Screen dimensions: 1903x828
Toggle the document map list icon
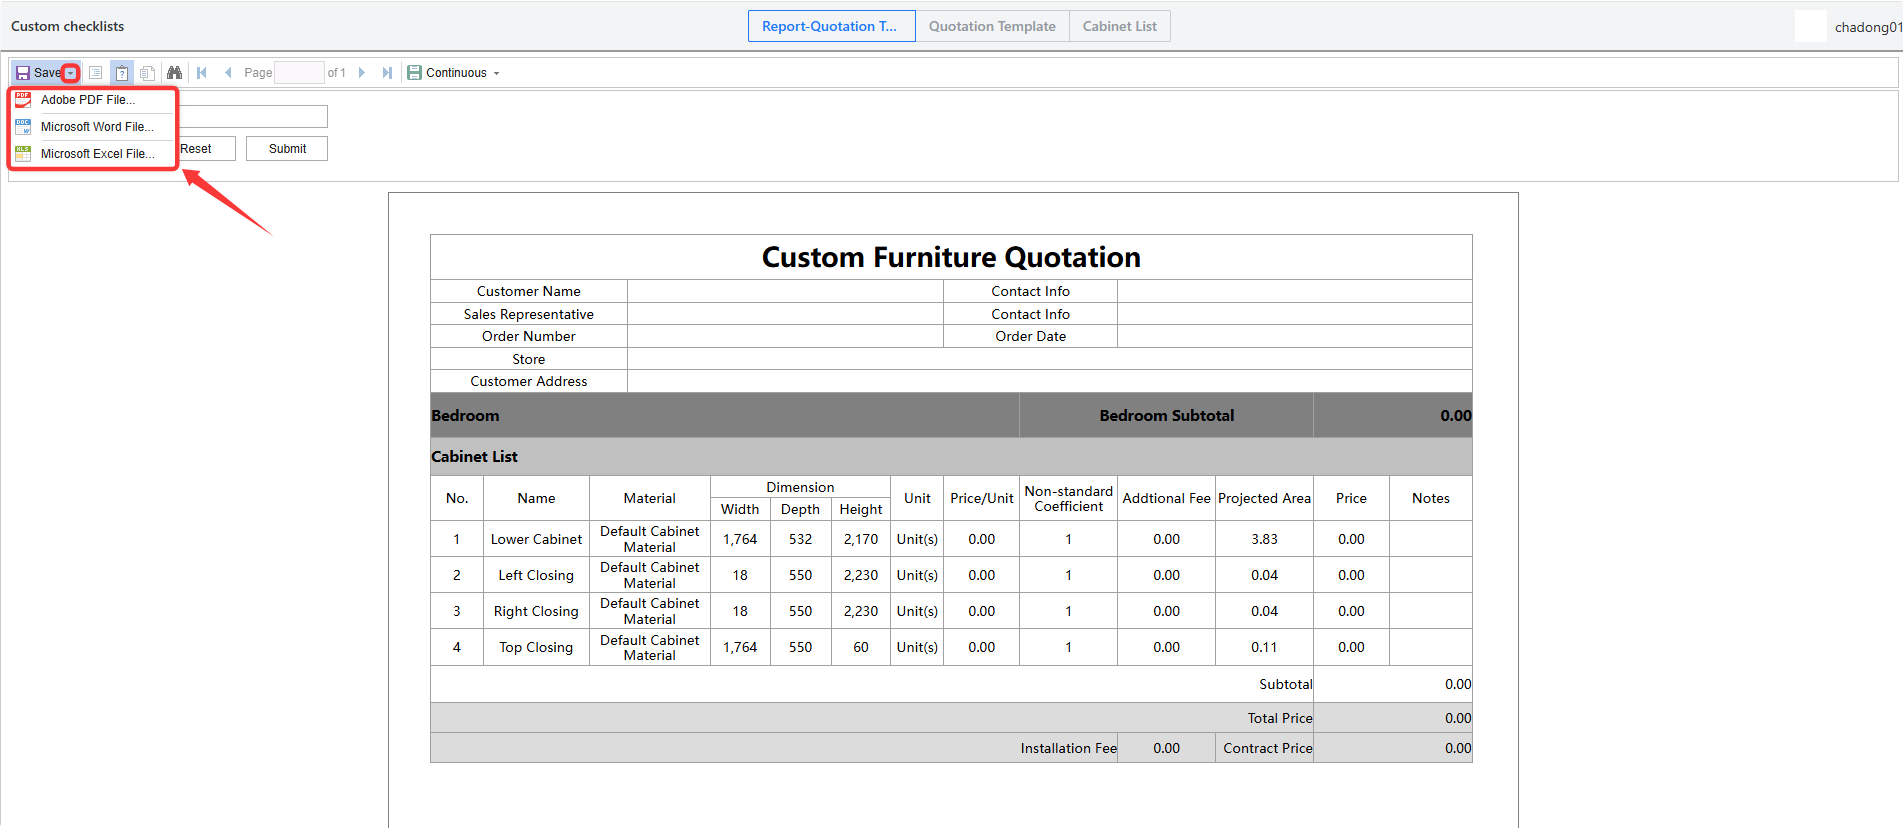click(x=96, y=73)
